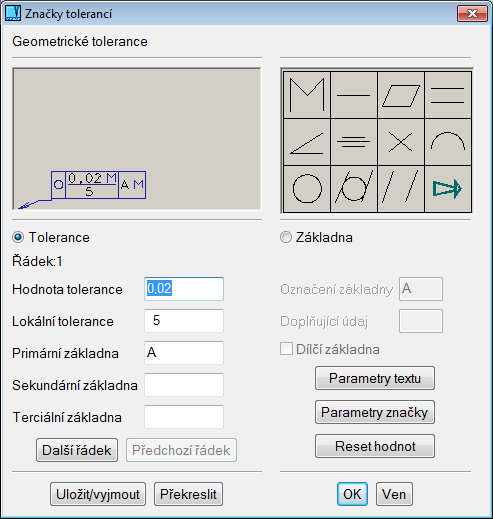Click the Doplňující údaj field
This screenshot has height=519, width=493.
pyautogui.click(x=421, y=321)
